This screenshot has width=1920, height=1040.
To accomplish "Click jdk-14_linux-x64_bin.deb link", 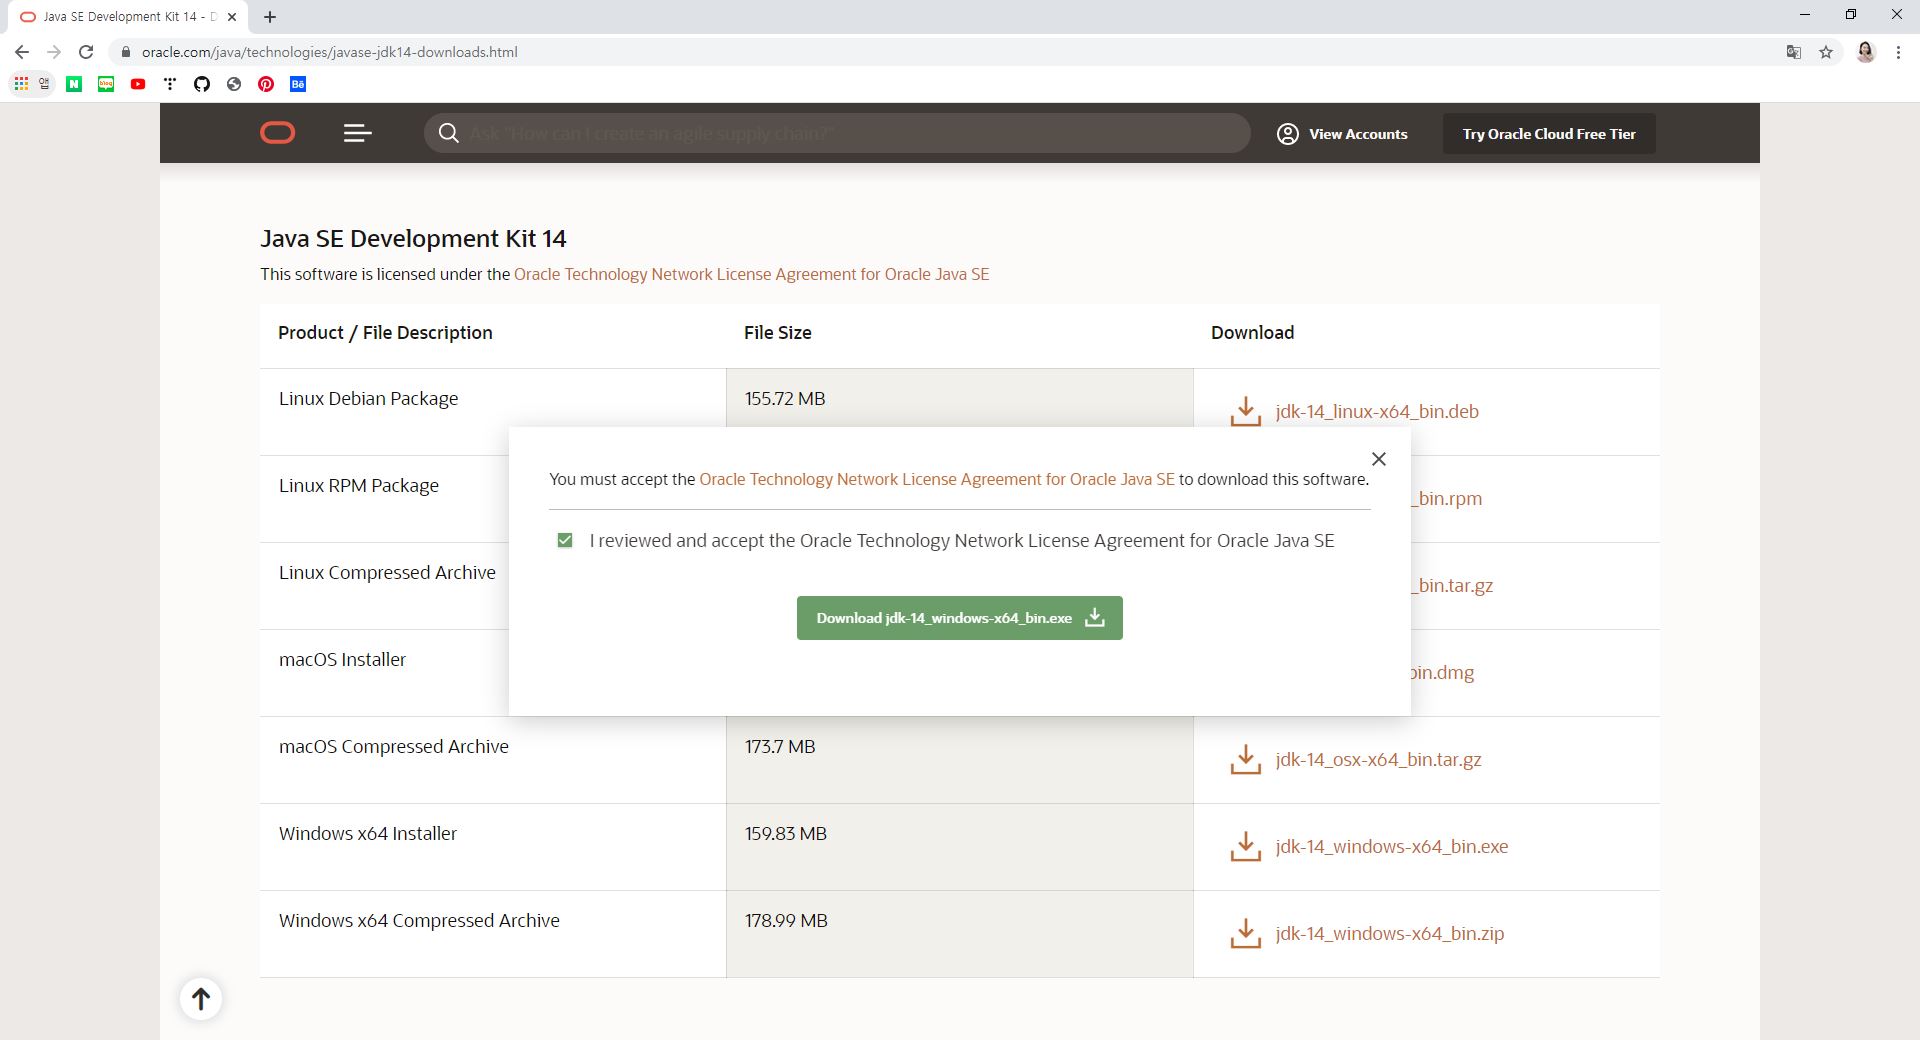I will [x=1377, y=411].
